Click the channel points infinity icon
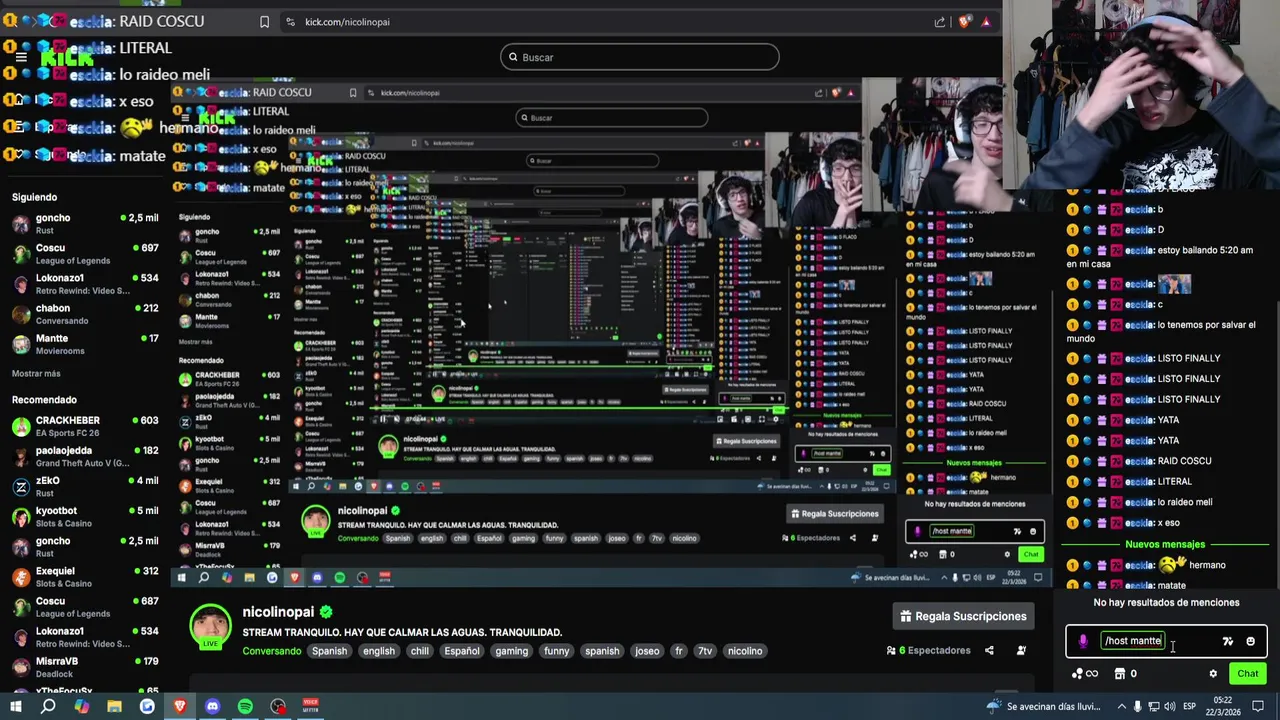Viewport: 1280px width, 720px height. coord(1085,674)
